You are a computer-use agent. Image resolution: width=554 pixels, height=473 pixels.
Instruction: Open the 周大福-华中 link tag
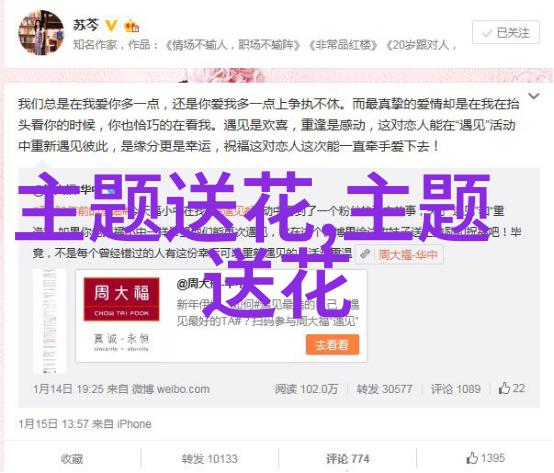408,254
